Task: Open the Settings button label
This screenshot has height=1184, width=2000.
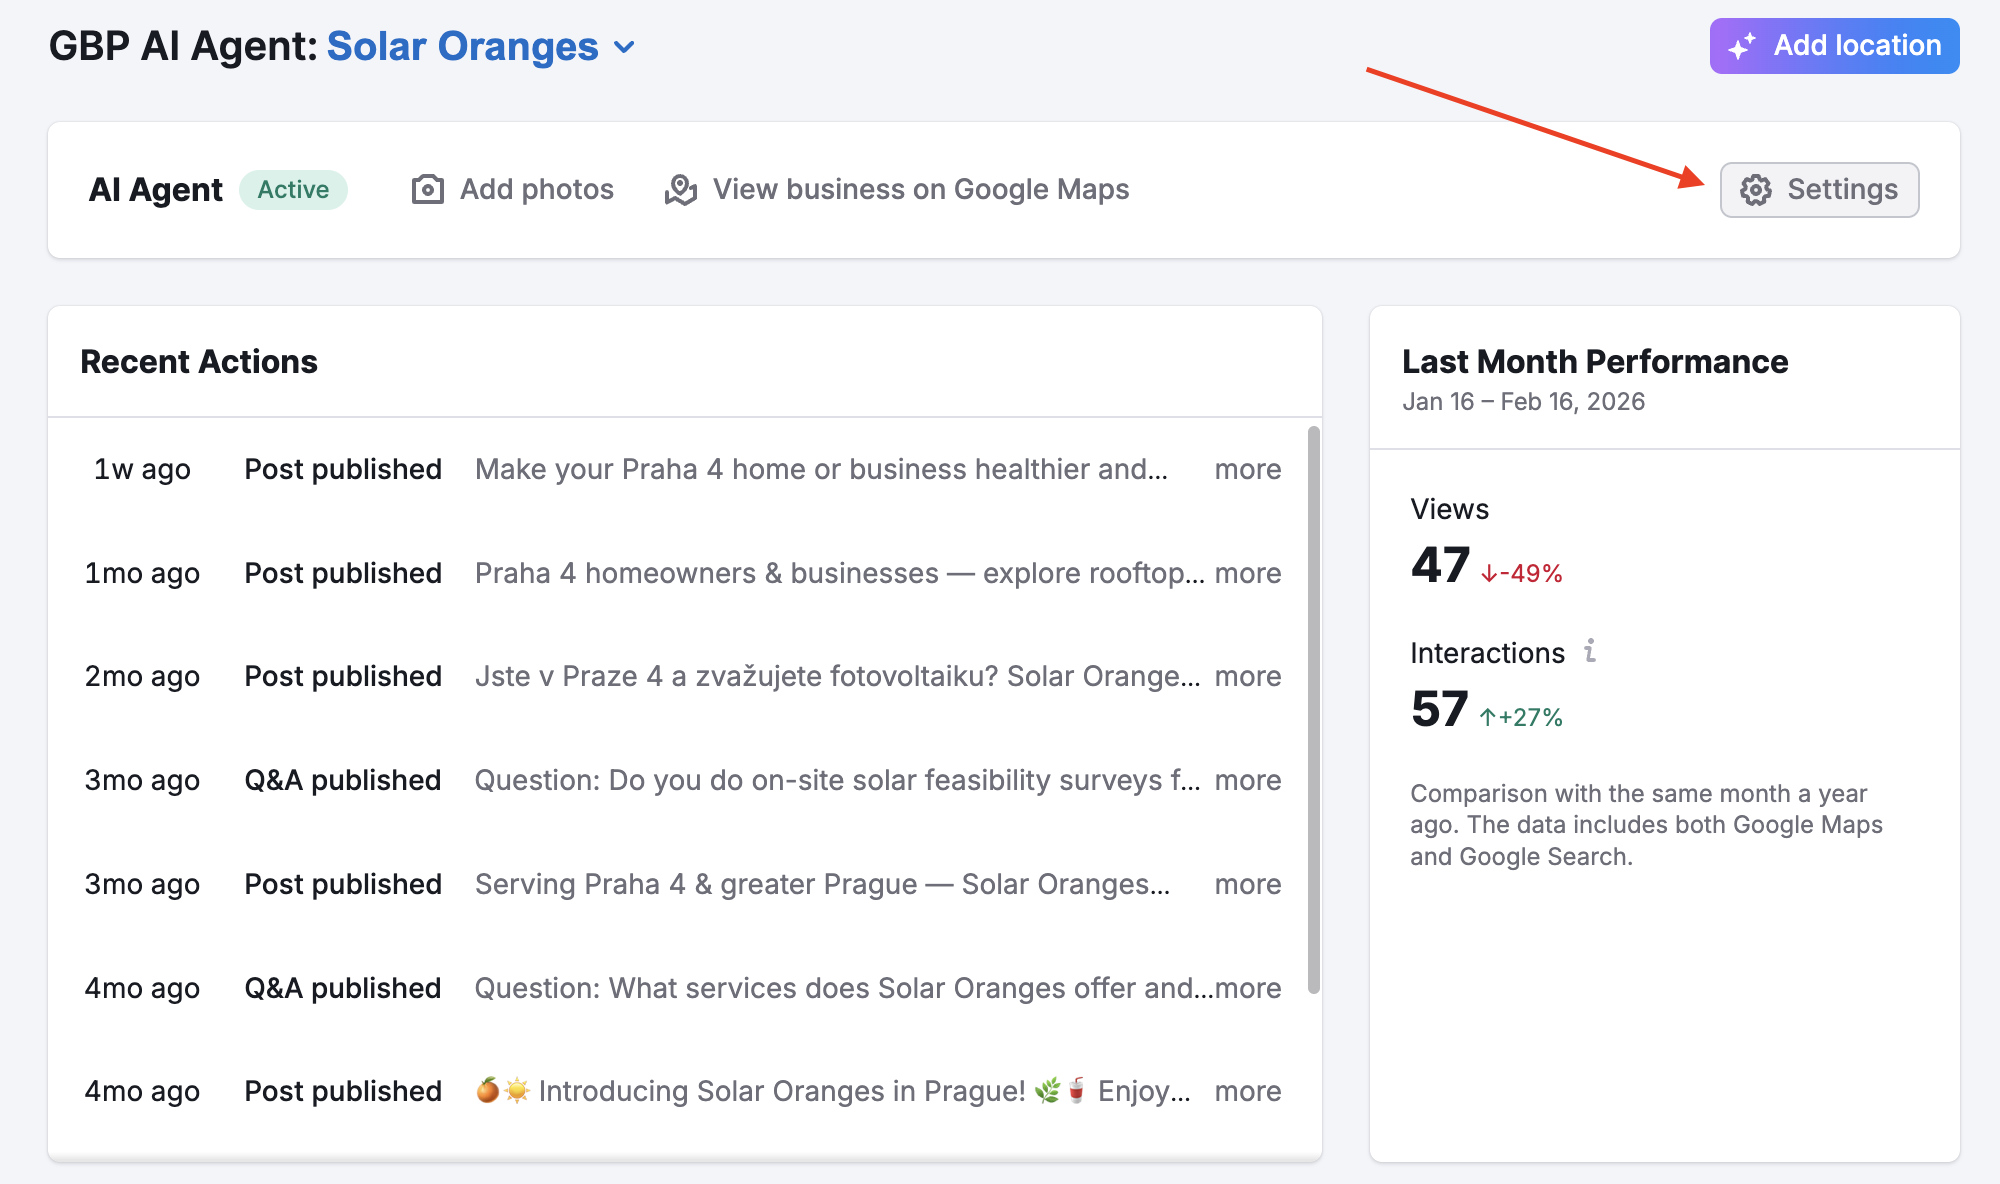Action: [x=1842, y=189]
